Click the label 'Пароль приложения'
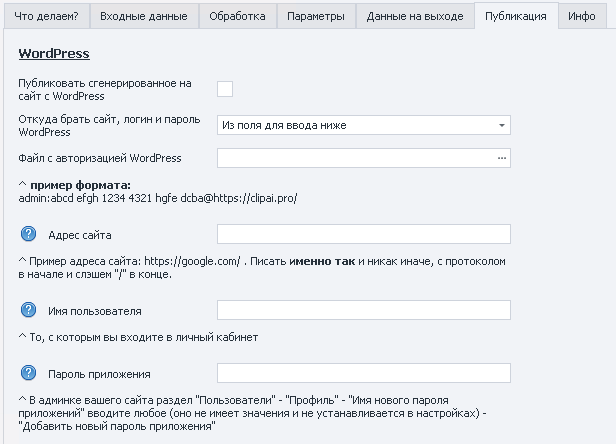 (x=99, y=374)
